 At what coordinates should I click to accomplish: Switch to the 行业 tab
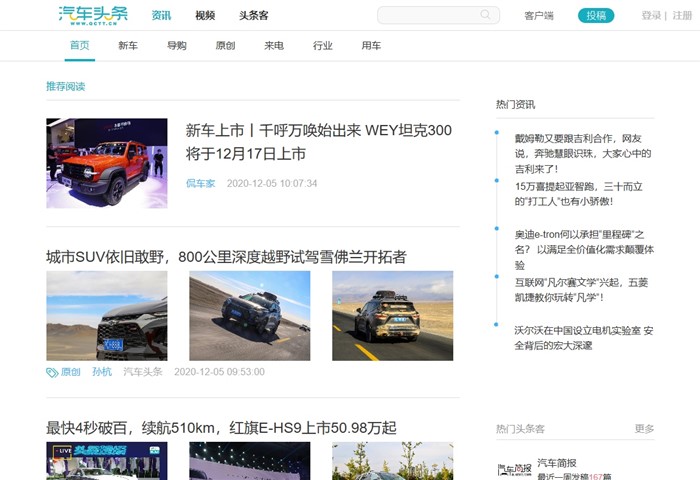323,45
